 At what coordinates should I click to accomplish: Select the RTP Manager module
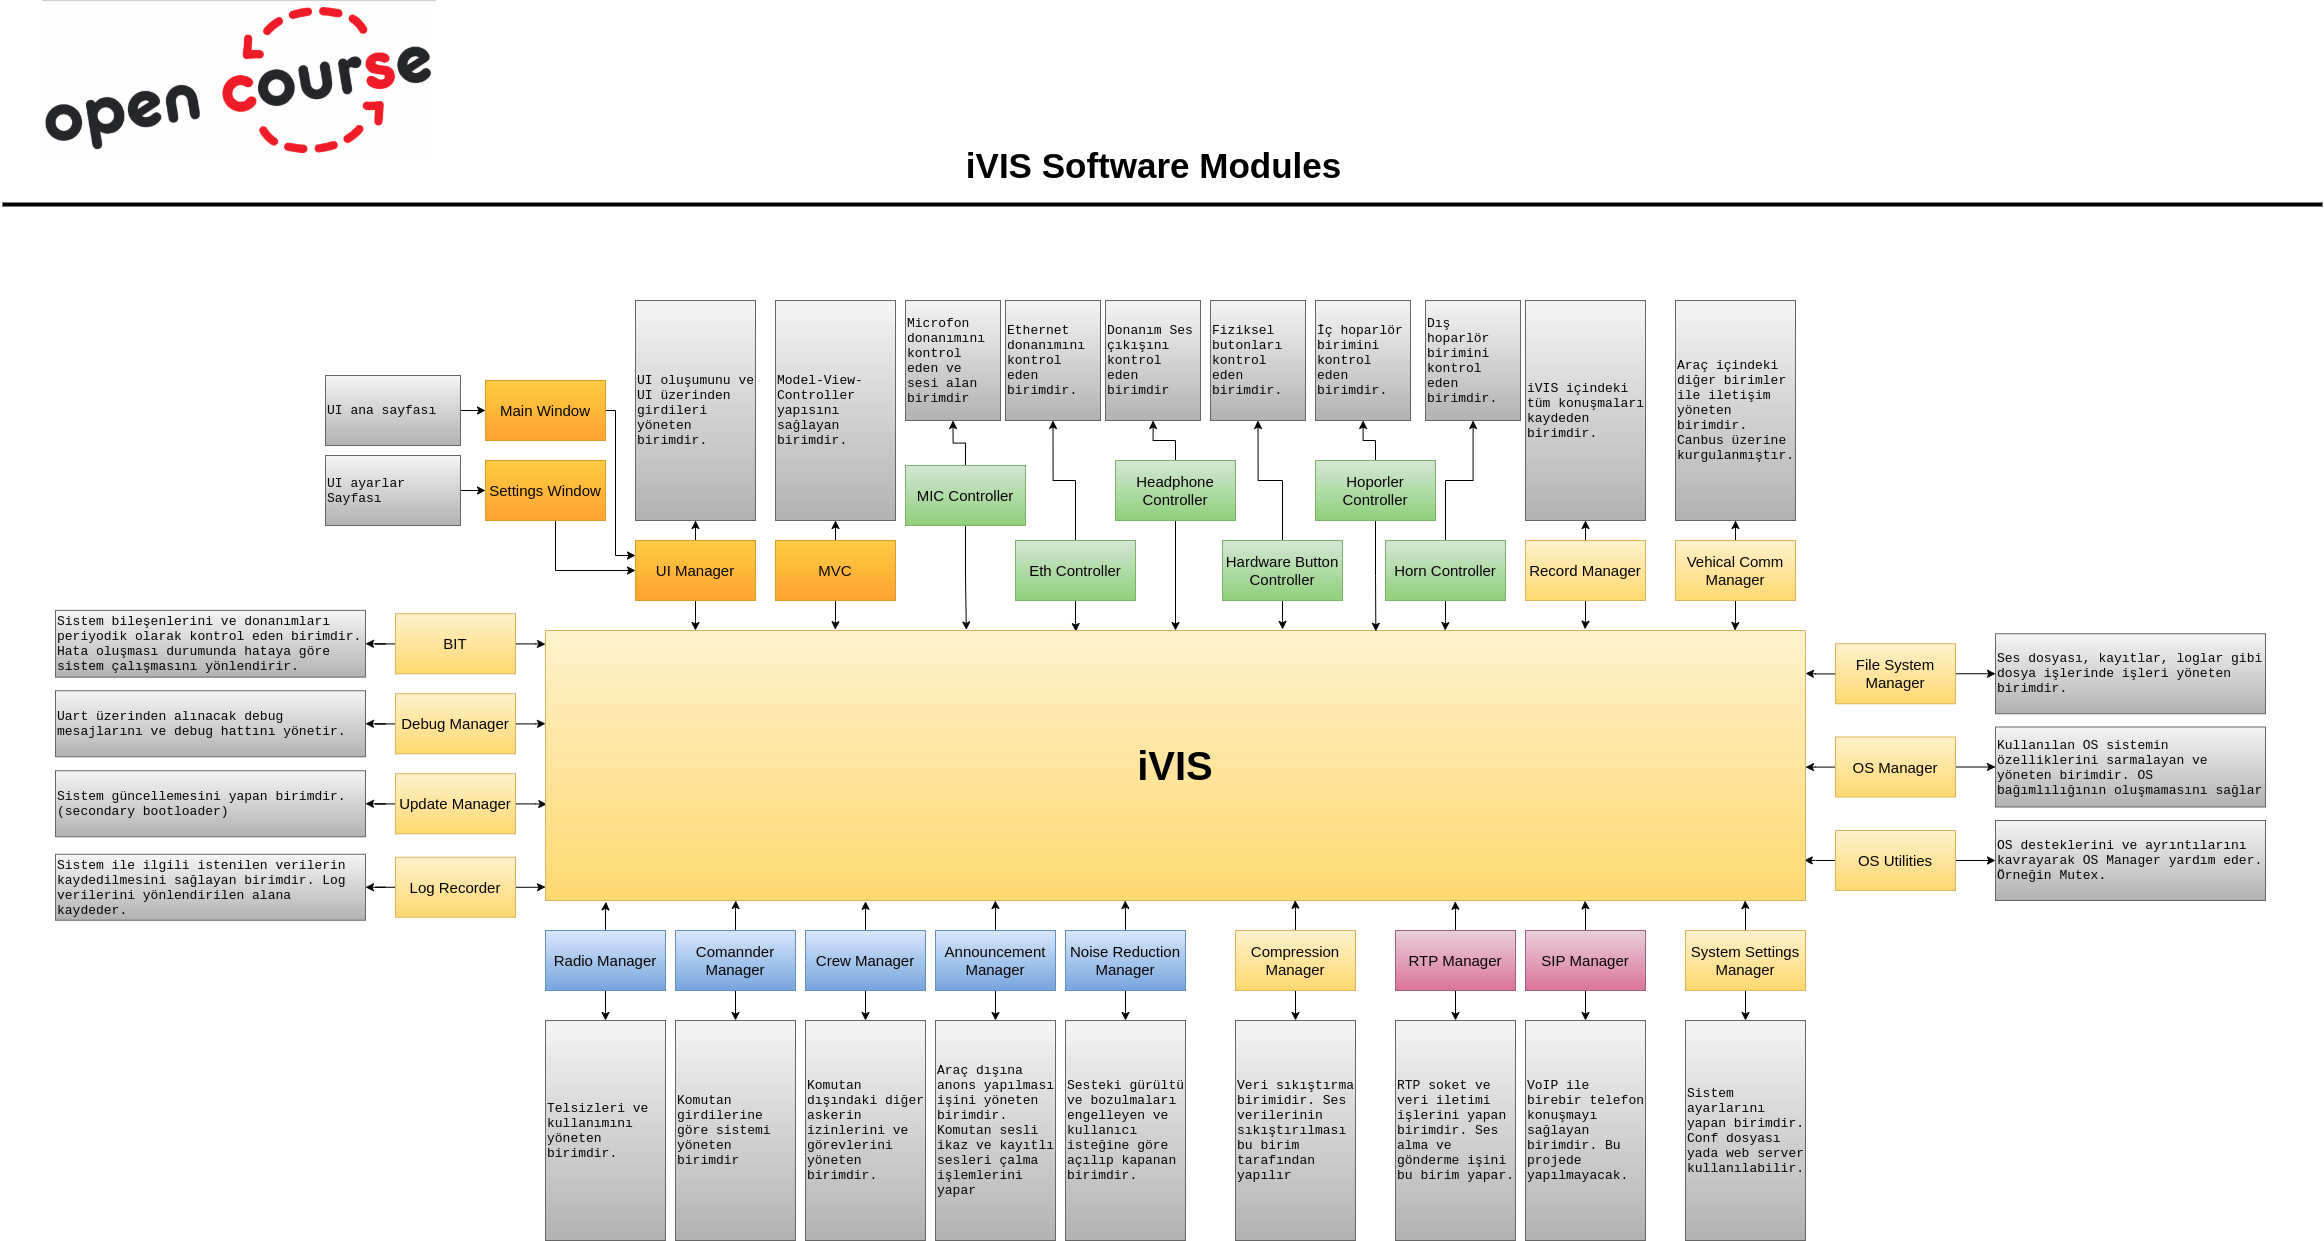tap(1455, 960)
